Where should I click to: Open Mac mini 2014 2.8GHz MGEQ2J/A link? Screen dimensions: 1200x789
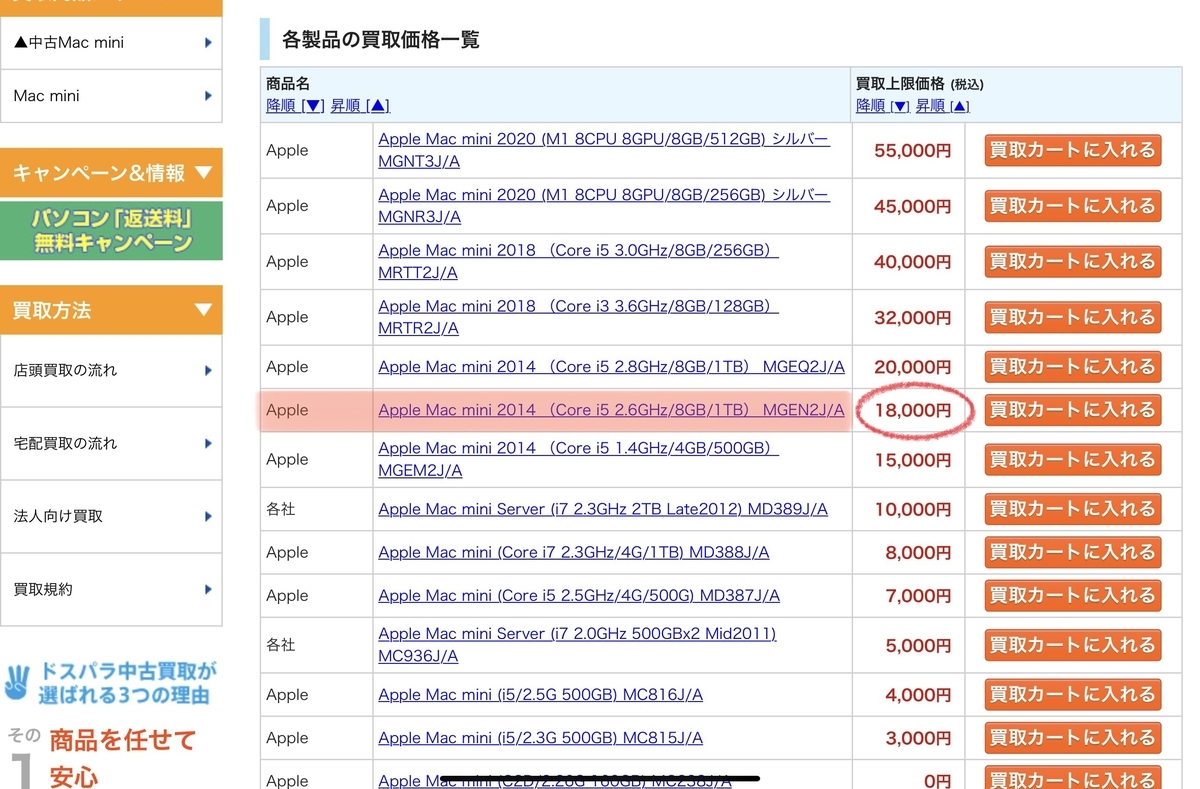[x=611, y=367]
